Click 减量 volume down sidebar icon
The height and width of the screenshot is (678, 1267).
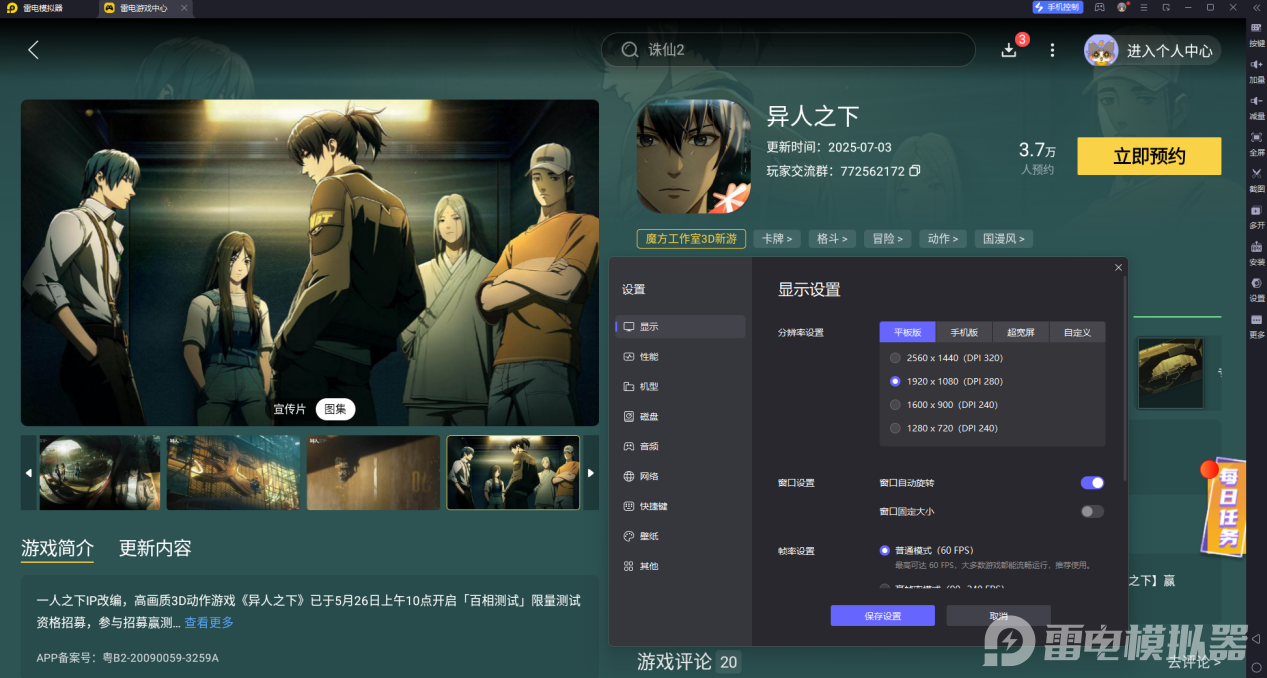coord(1257,107)
